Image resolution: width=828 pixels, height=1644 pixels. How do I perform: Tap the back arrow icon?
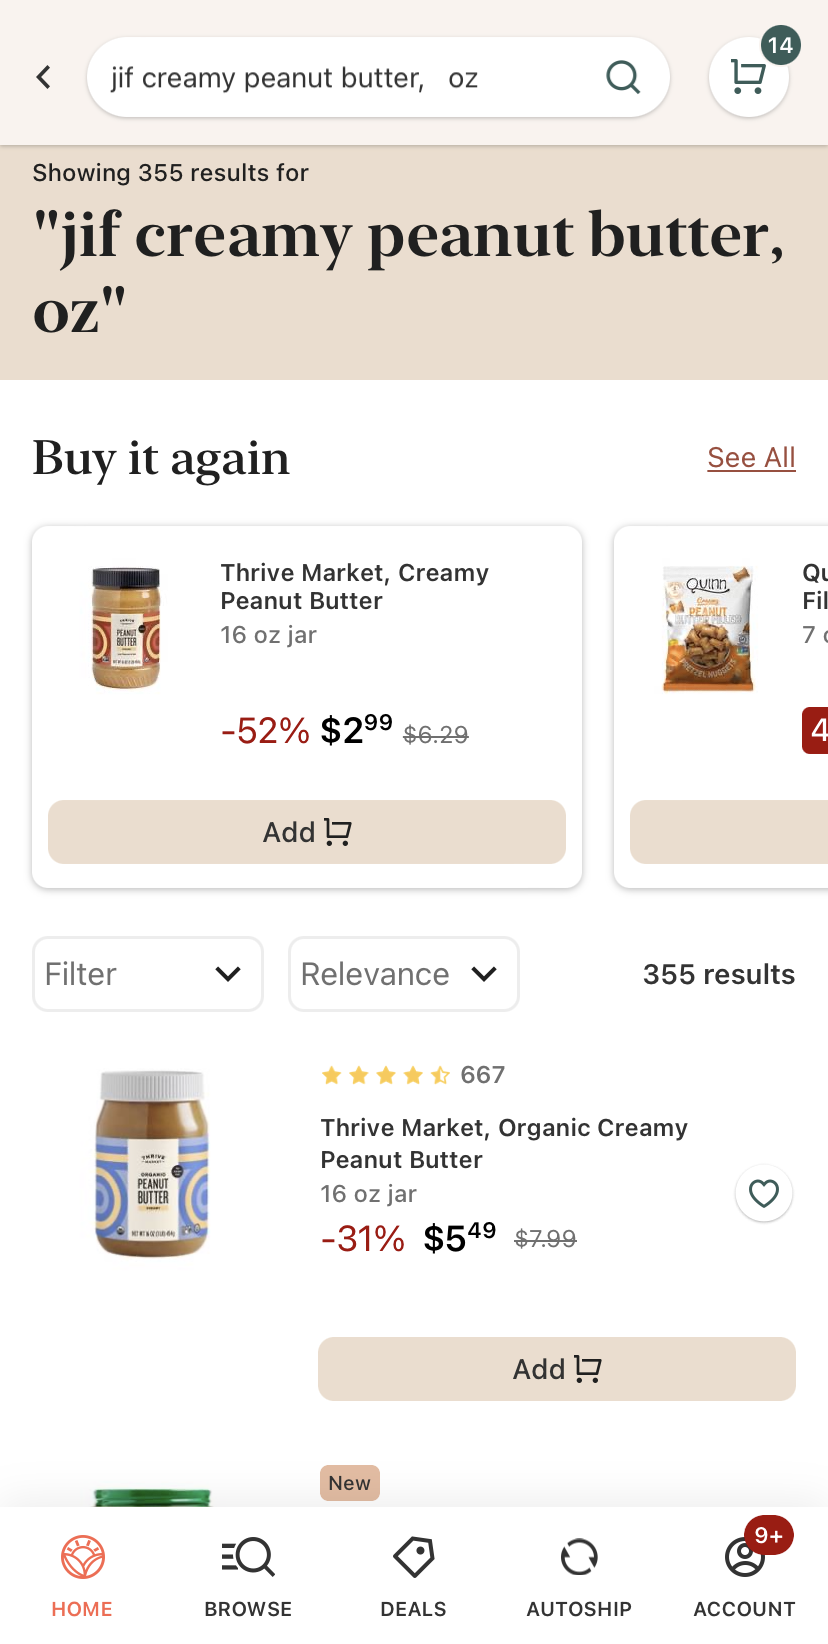click(x=44, y=77)
